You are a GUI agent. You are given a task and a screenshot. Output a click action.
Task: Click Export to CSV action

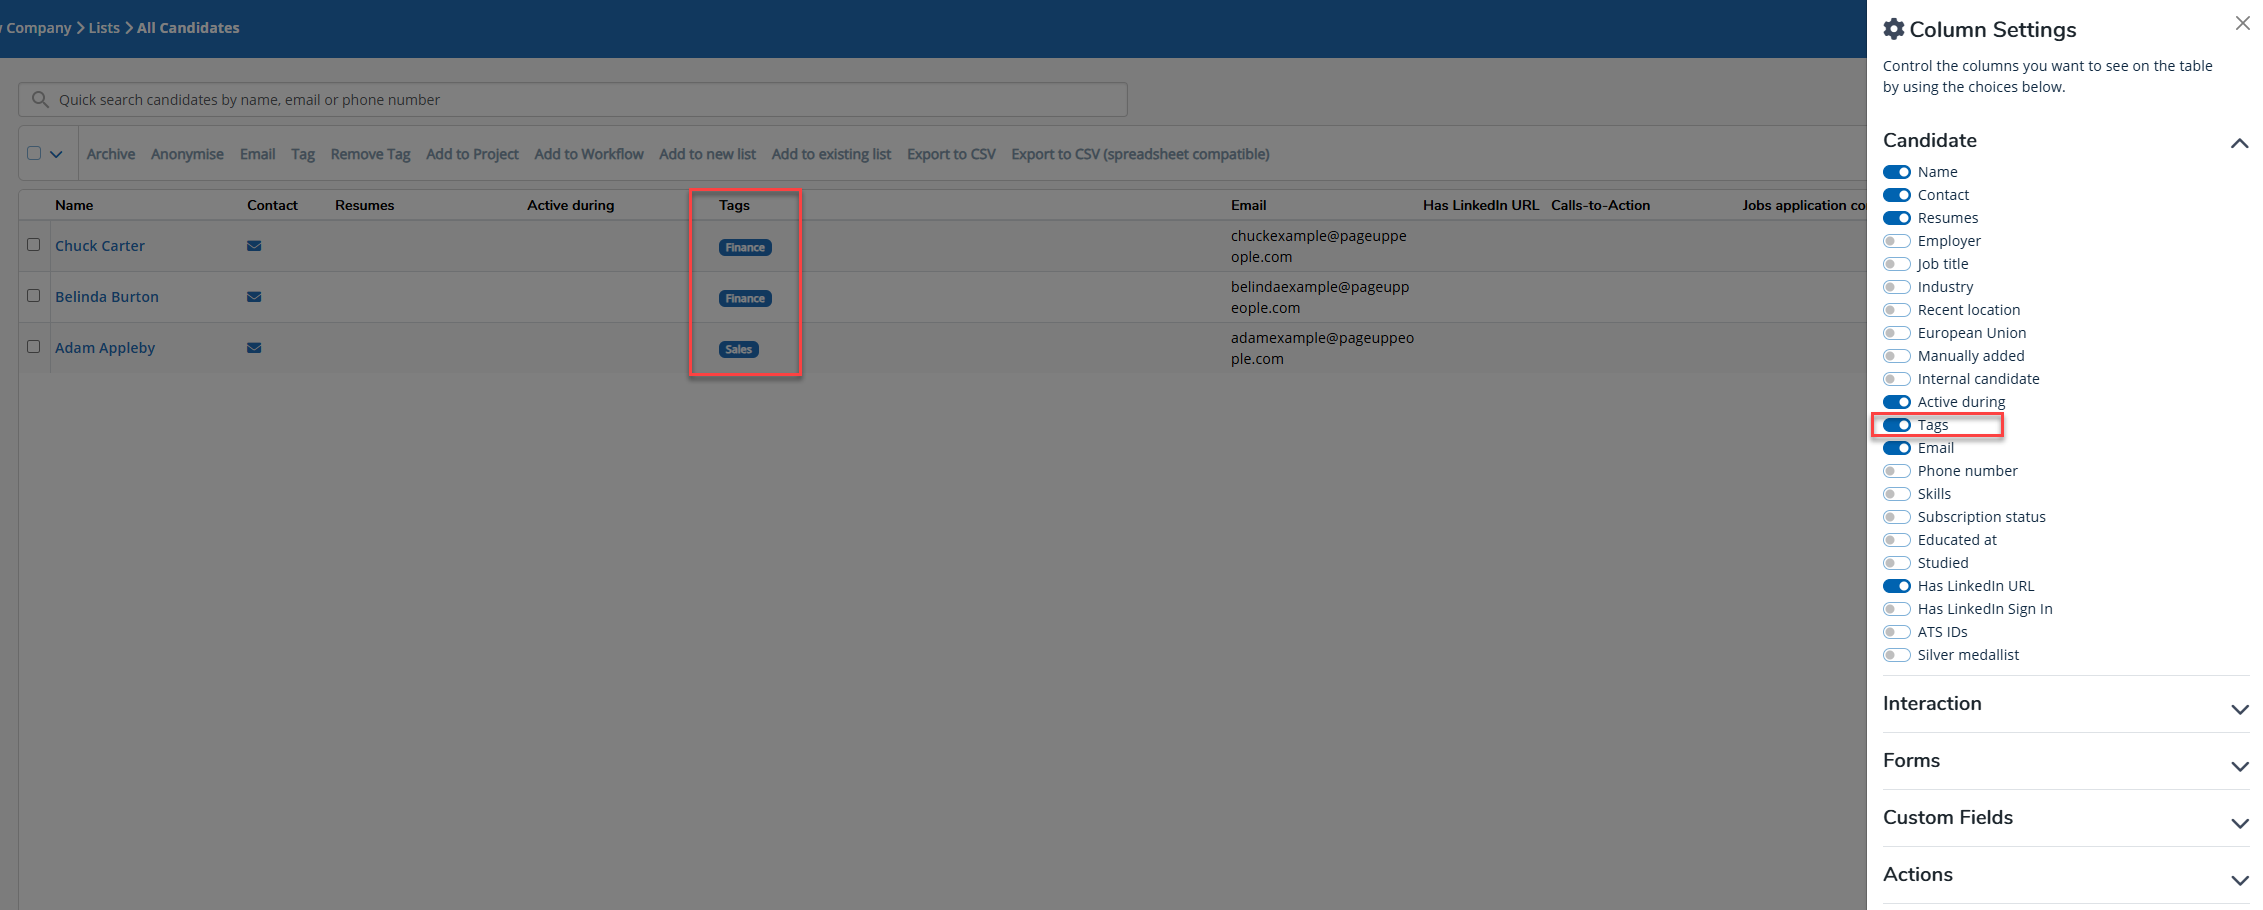pyautogui.click(x=950, y=154)
